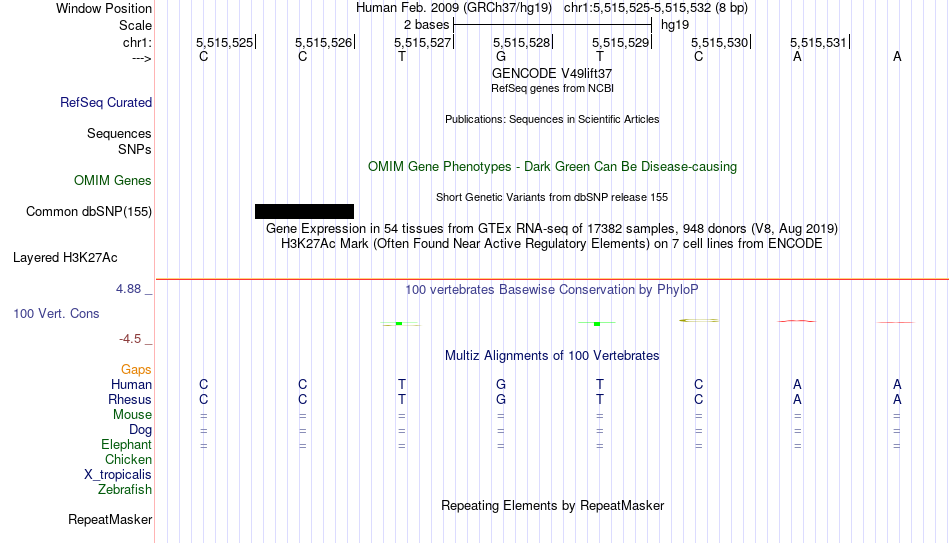Click the Dog species label

pos(140,430)
